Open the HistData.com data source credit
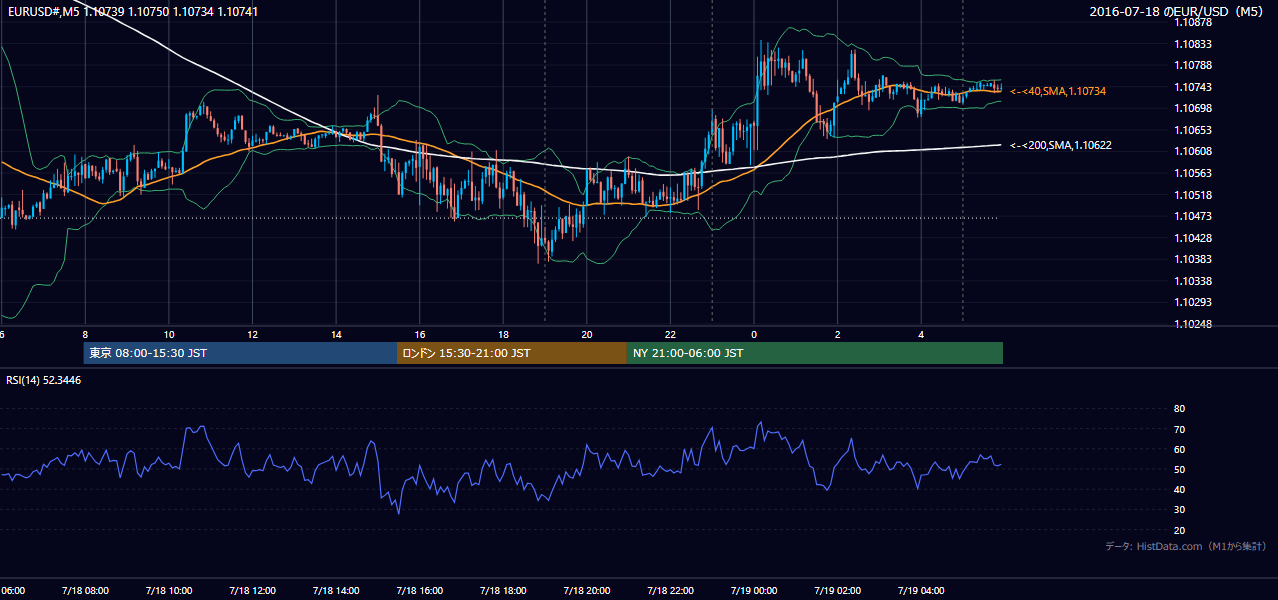This screenshot has width=1278, height=600. [1186, 546]
